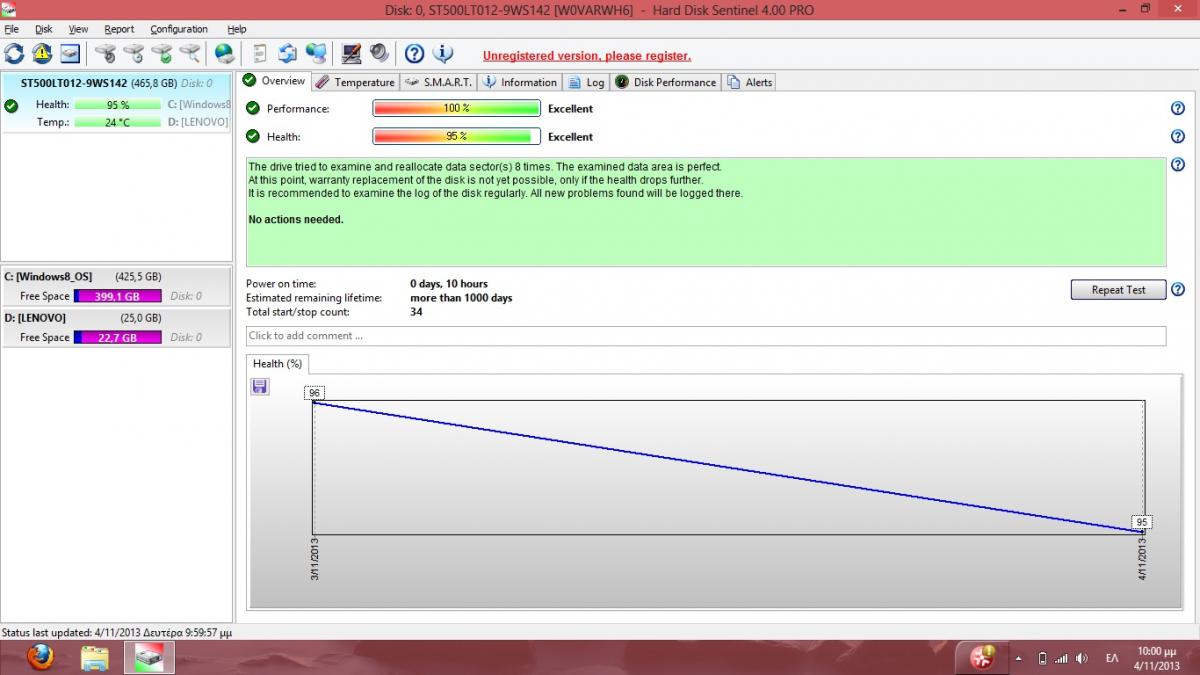1200x675 pixels.
Task: Click the ΕΛ language indicator in tray
Action: (x=1112, y=659)
